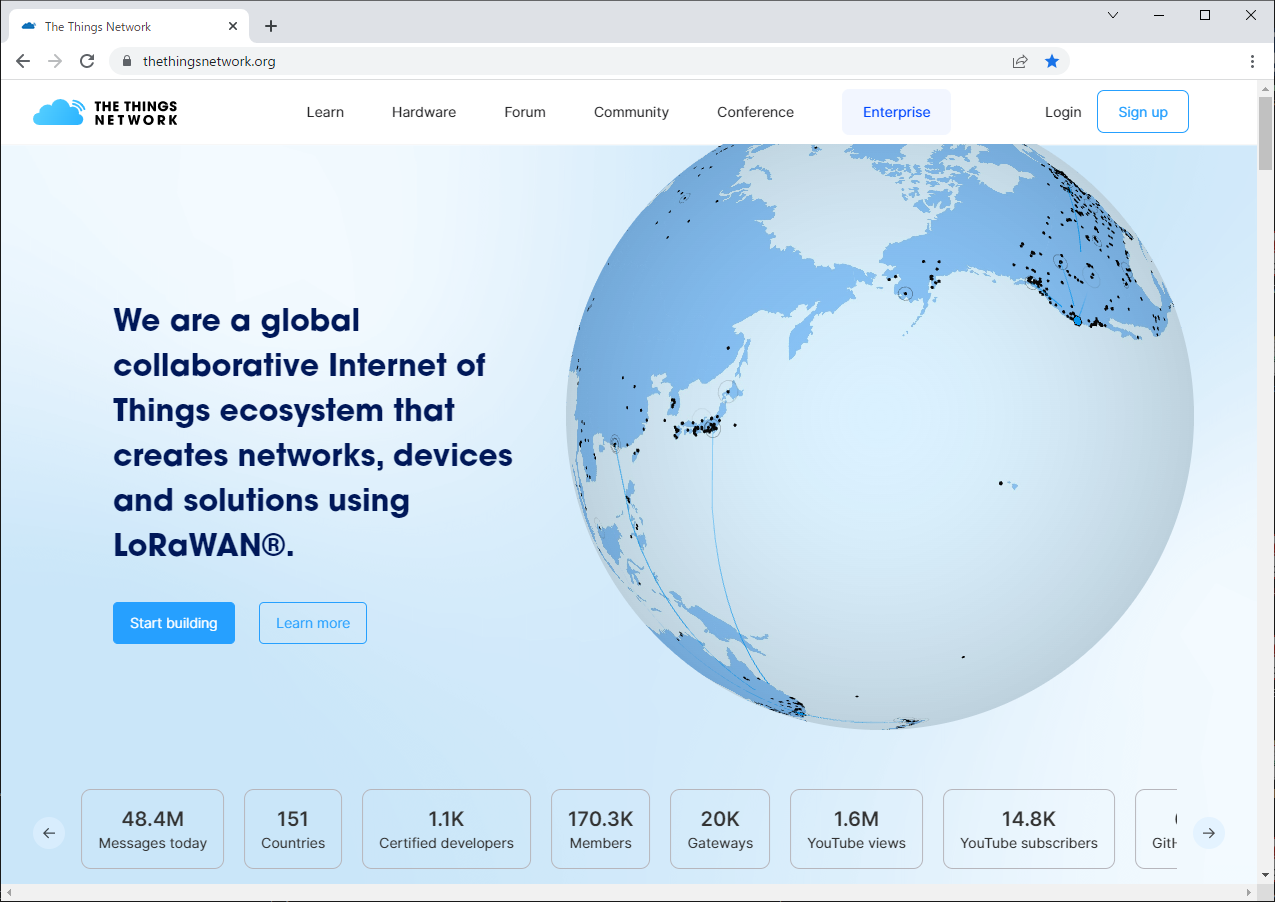
Task: Click the Login link
Action: 1063,112
